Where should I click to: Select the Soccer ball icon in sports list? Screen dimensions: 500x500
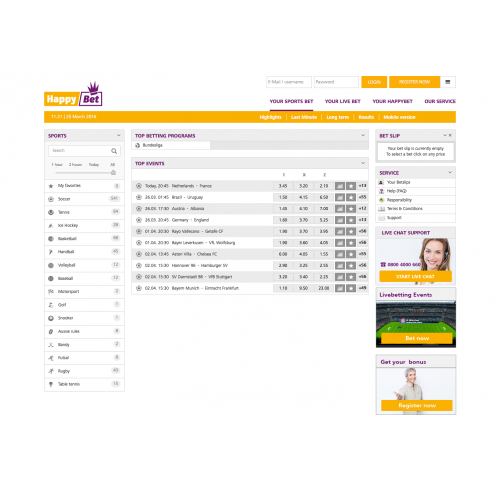(x=51, y=199)
